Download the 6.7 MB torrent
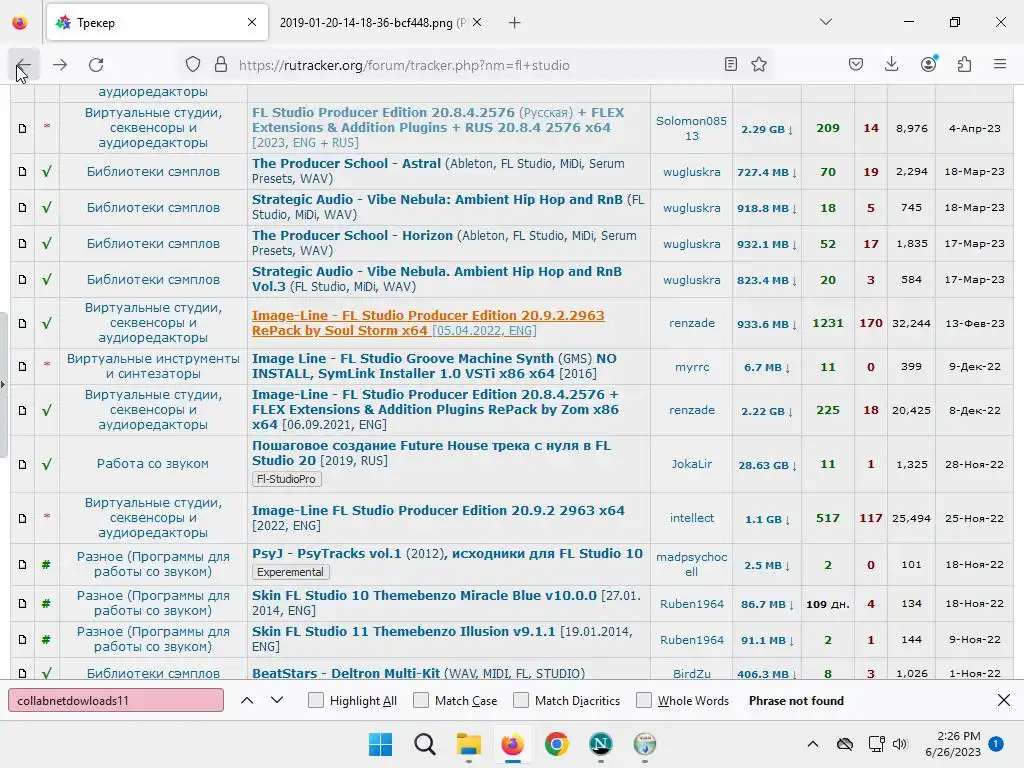The image size is (1024, 768). [x=767, y=368]
